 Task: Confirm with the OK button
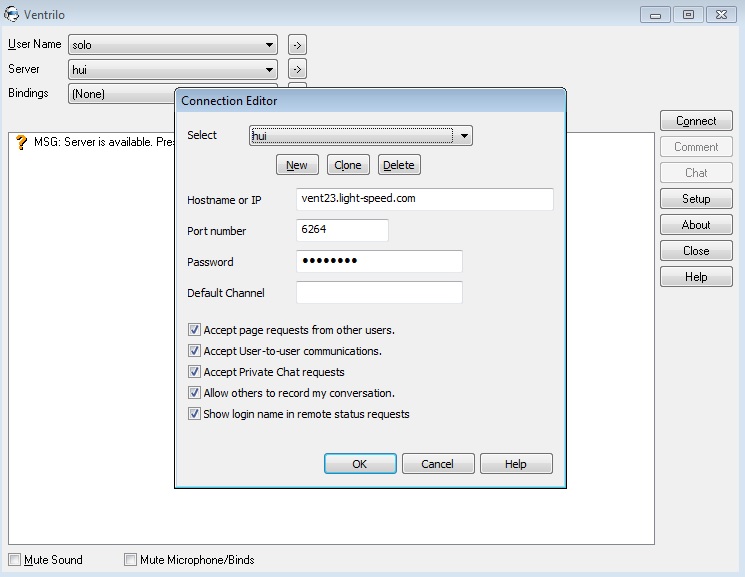[360, 463]
